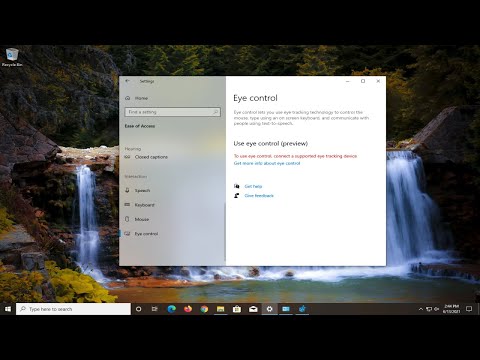Open Get more info about eye control link
This screenshot has height=360, width=480.
coord(267,163)
